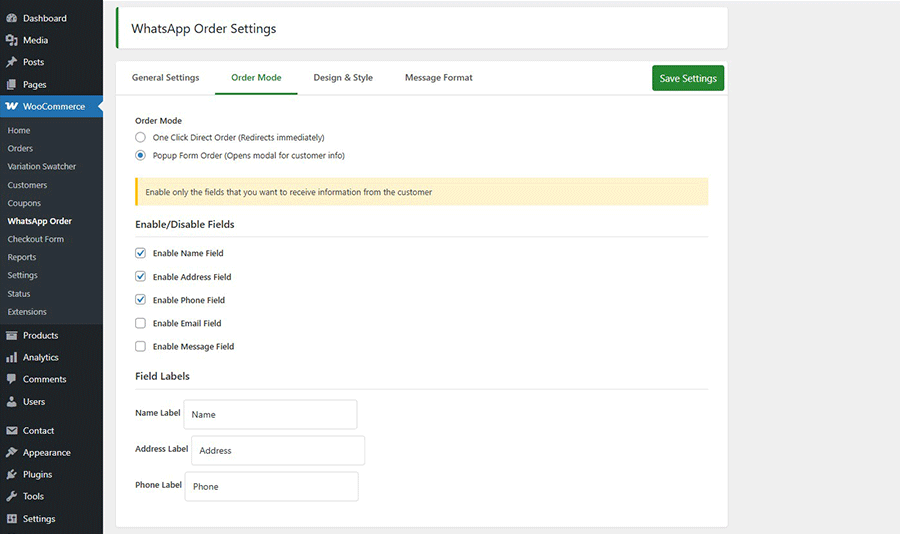Click the Pages icon in the sidebar
The image size is (900, 534).
coord(11,84)
